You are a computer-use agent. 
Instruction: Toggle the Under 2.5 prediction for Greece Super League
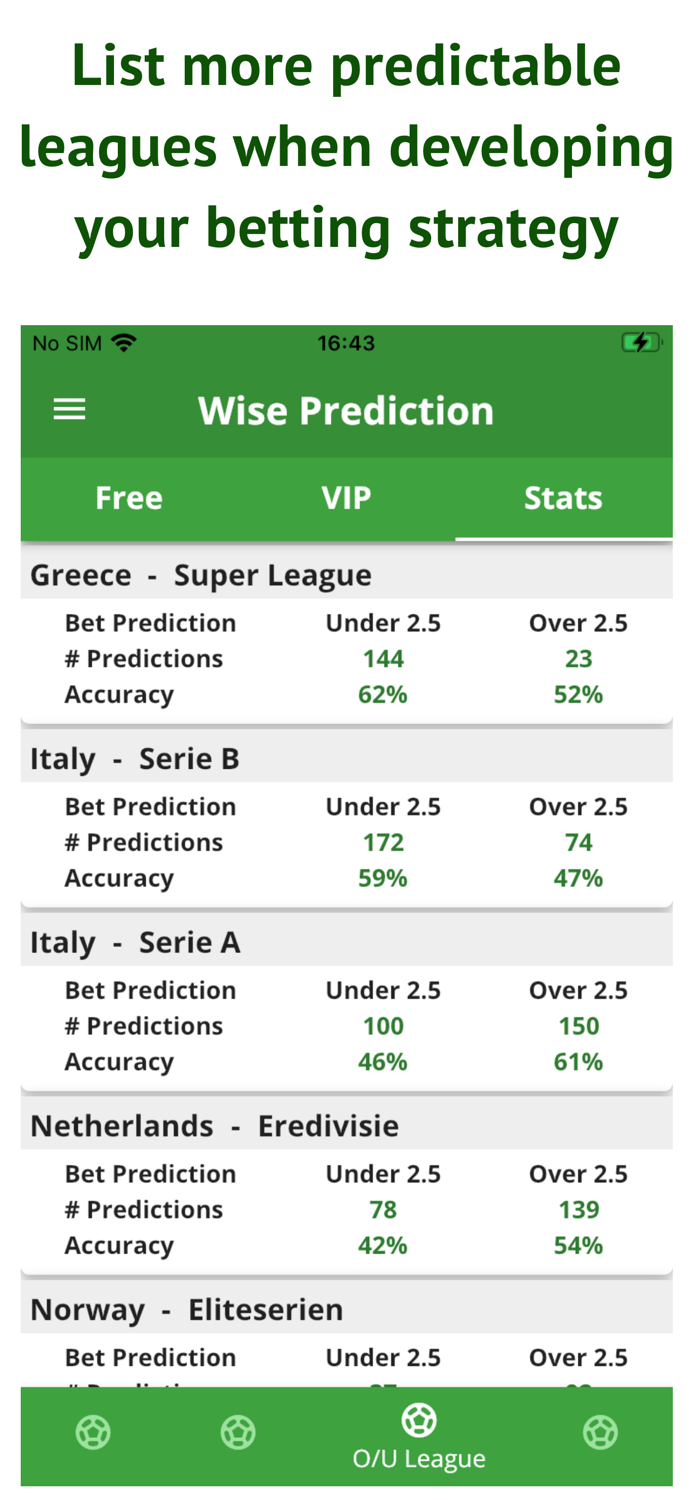tap(383, 622)
